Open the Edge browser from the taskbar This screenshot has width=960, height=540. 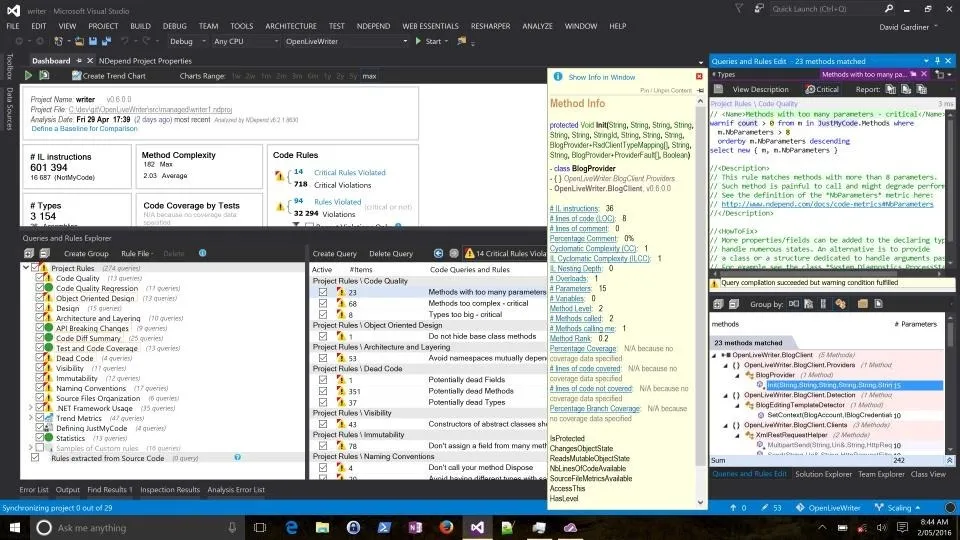click(292, 527)
